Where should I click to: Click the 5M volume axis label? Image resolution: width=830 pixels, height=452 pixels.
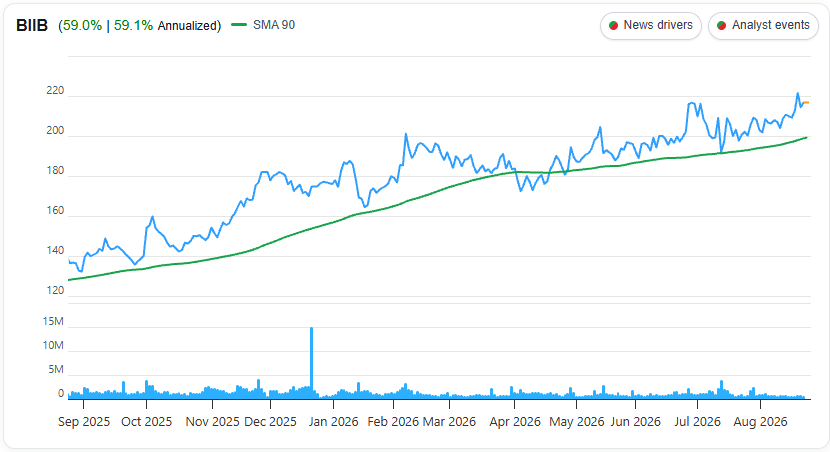click(56, 369)
